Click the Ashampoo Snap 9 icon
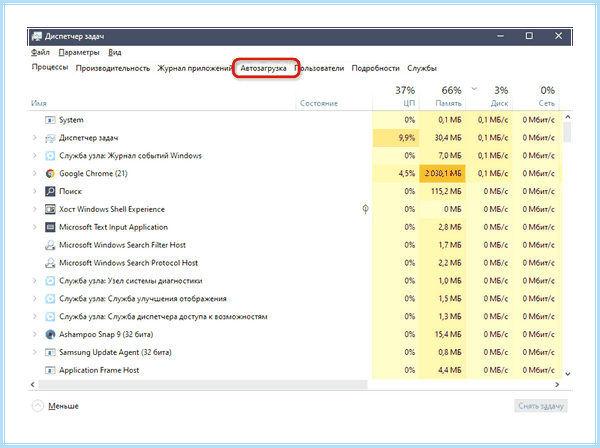 pyautogui.click(x=50, y=334)
